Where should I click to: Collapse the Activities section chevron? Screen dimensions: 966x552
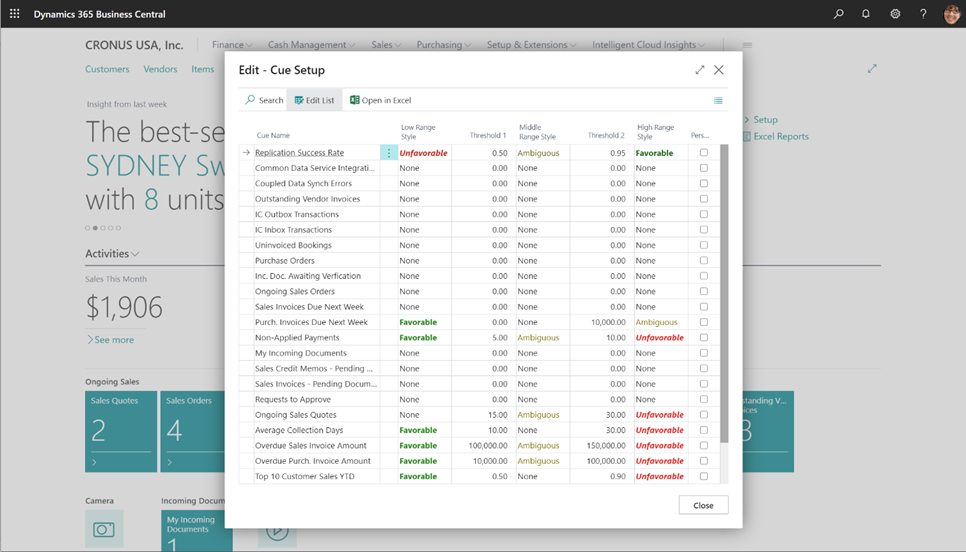click(x=136, y=254)
